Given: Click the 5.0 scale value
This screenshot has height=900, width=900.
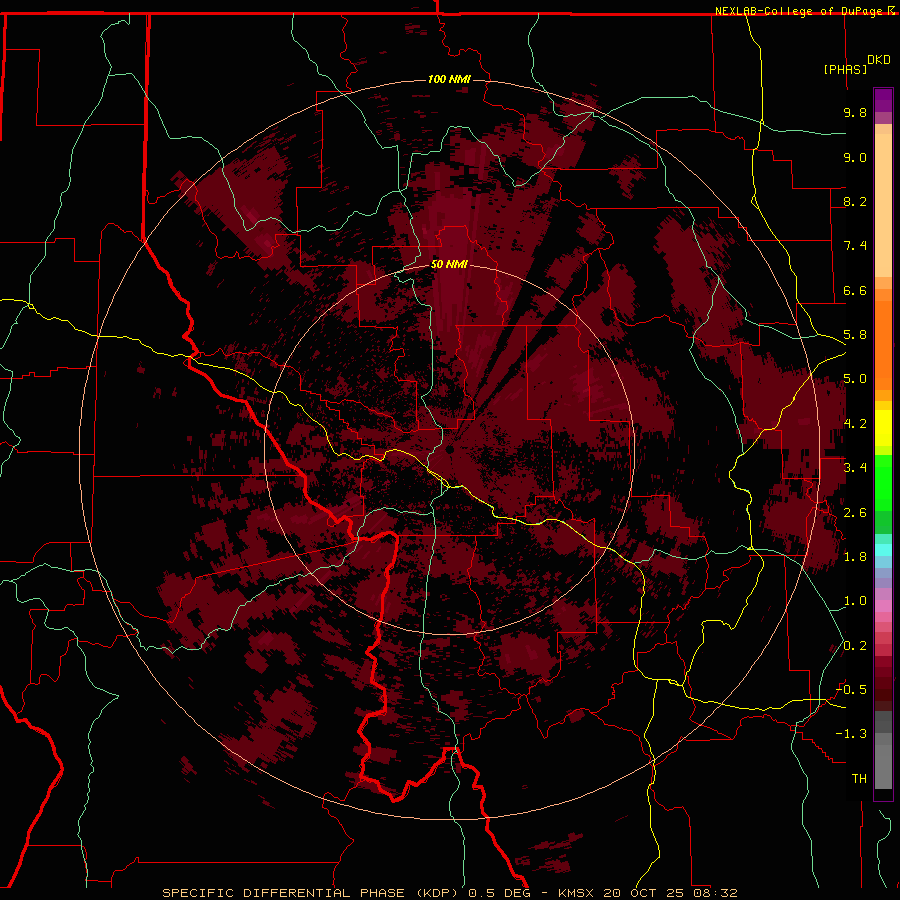Looking at the screenshot, I should (x=855, y=379).
